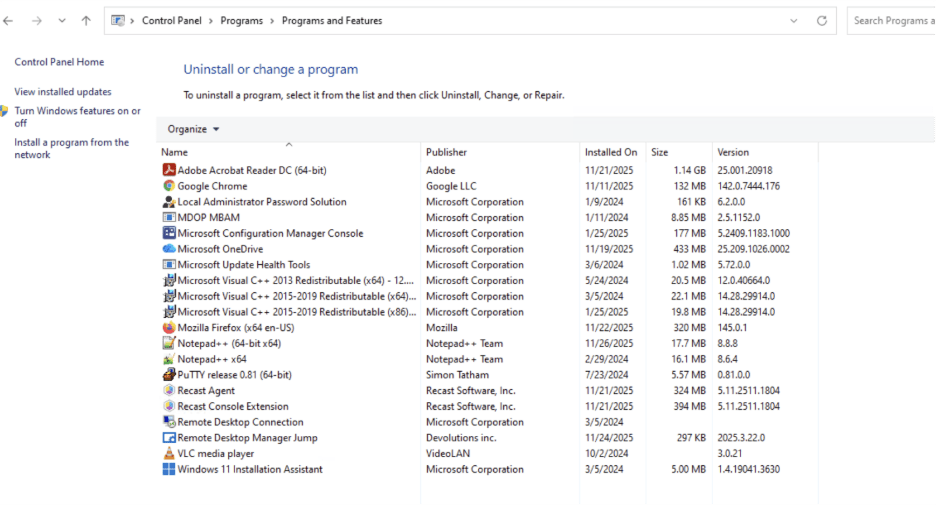Viewport: 936px width, 505px height.
Task: Select the Google Chrome icon in list
Action: tap(169, 186)
